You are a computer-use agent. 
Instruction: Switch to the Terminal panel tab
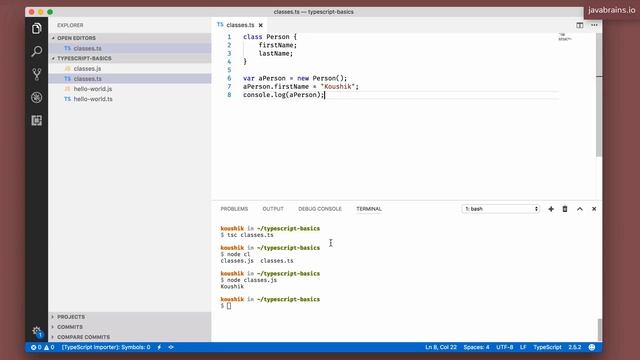coord(369,209)
